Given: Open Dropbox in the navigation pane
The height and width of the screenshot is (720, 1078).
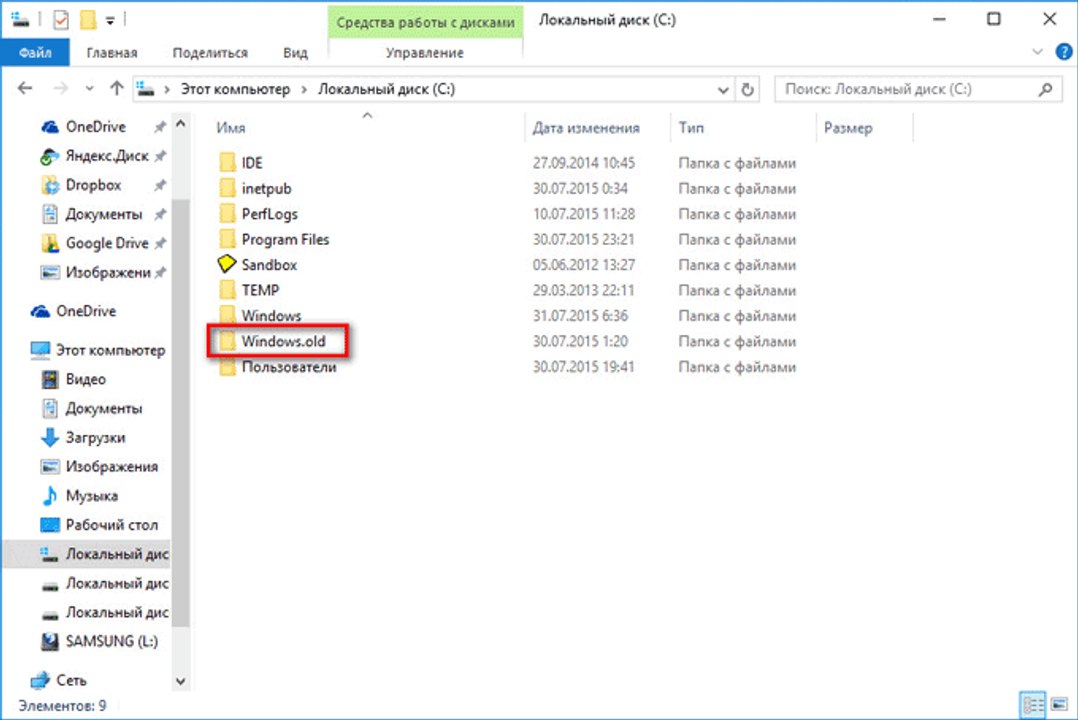Looking at the screenshot, I should point(93,185).
